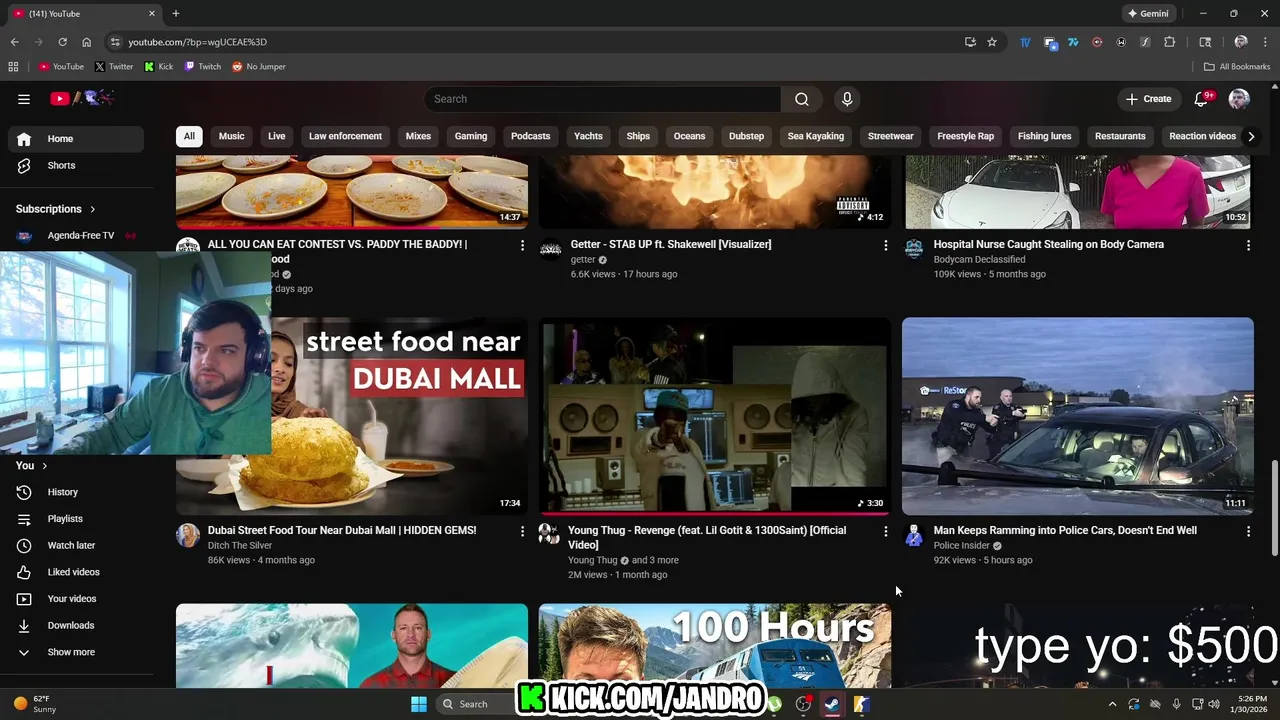Screen dimensions: 1280x720
Task: Open the Chrome apps grid in bookmarks bar
Action: 13,67
